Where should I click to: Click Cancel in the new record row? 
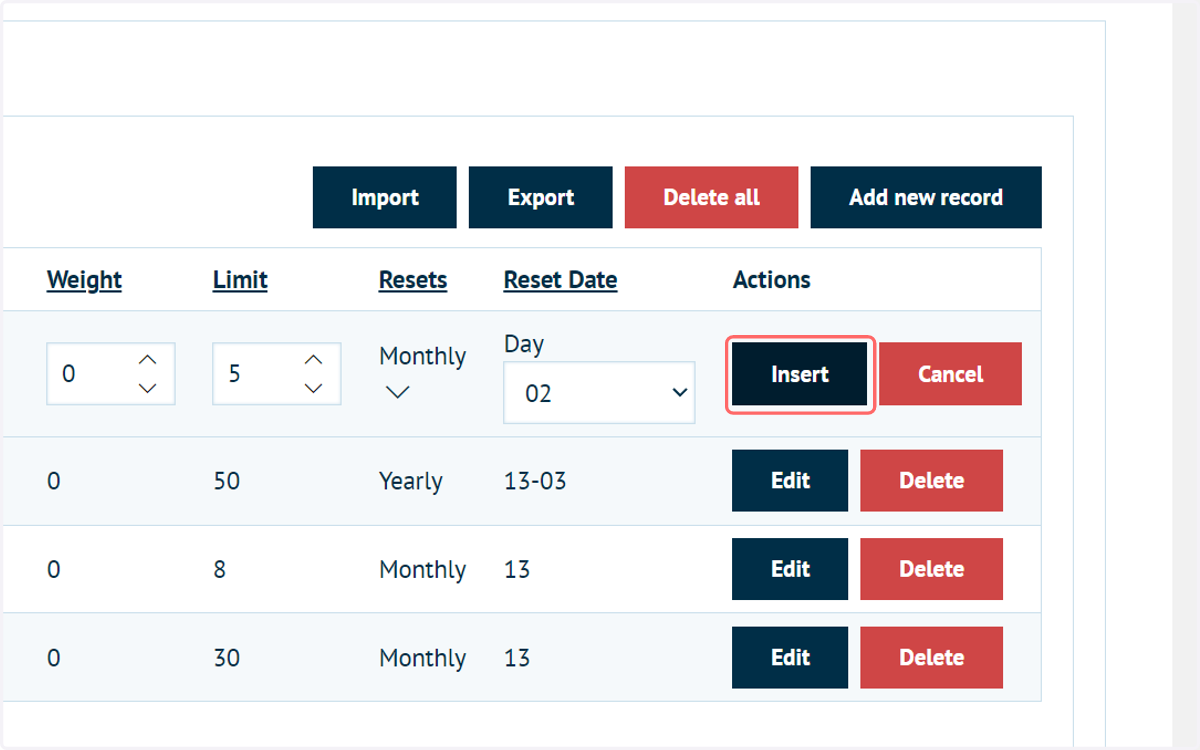tap(951, 374)
